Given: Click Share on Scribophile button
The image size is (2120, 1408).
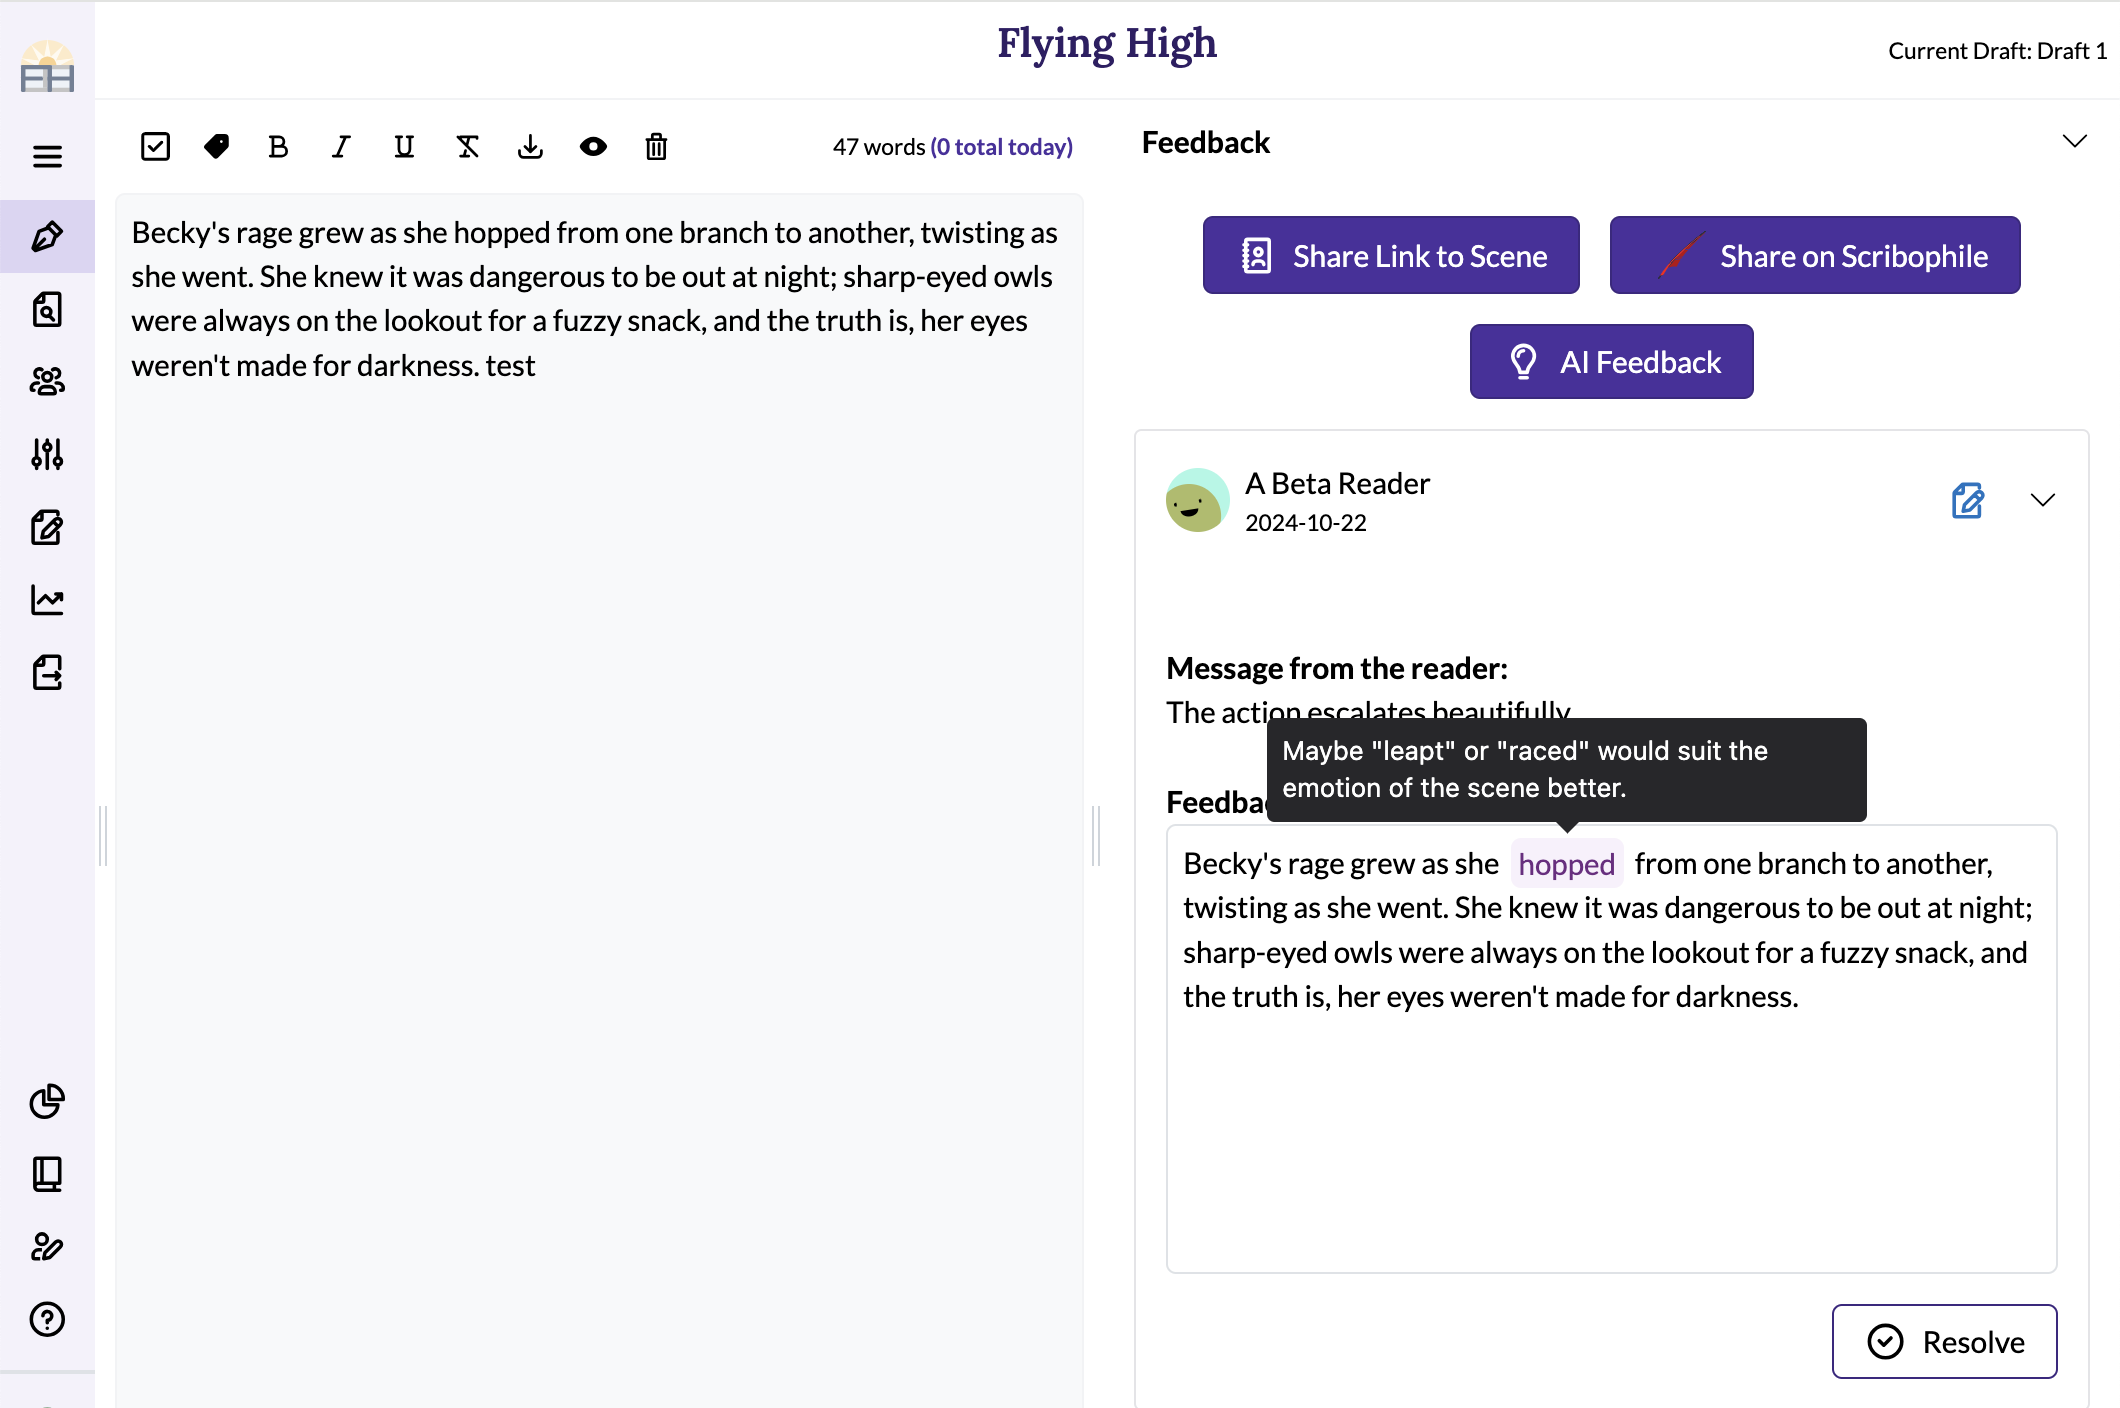Looking at the screenshot, I should 1817,256.
